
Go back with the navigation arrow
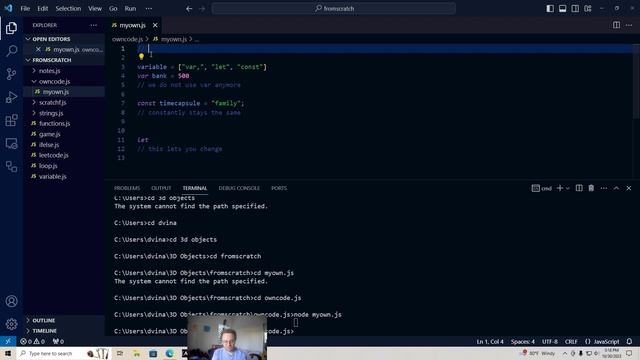click(x=189, y=8)
